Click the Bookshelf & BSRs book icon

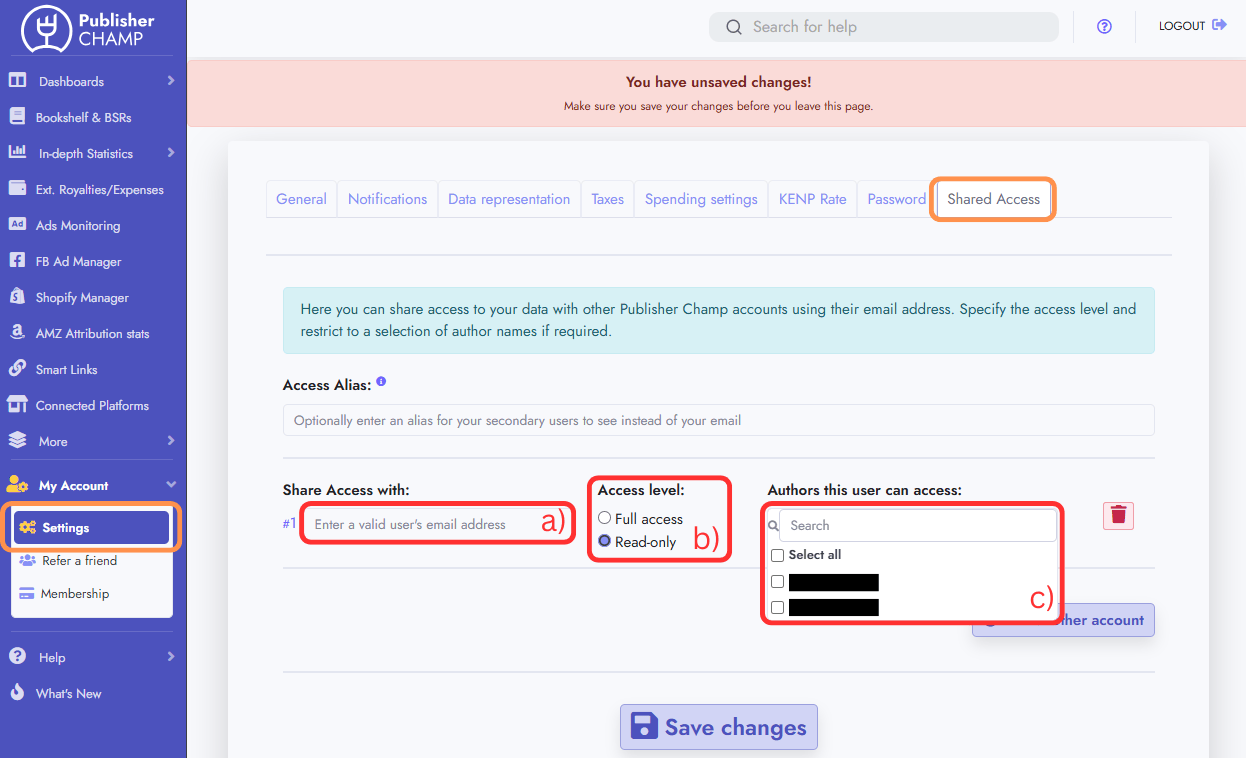17,116
